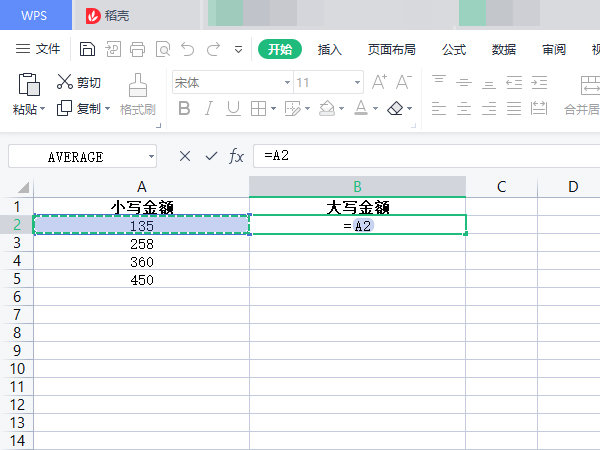This screenshot has height=450, width=600.
Task: Select the 开始 ribbon tab
Action: (x=280, y=49)
